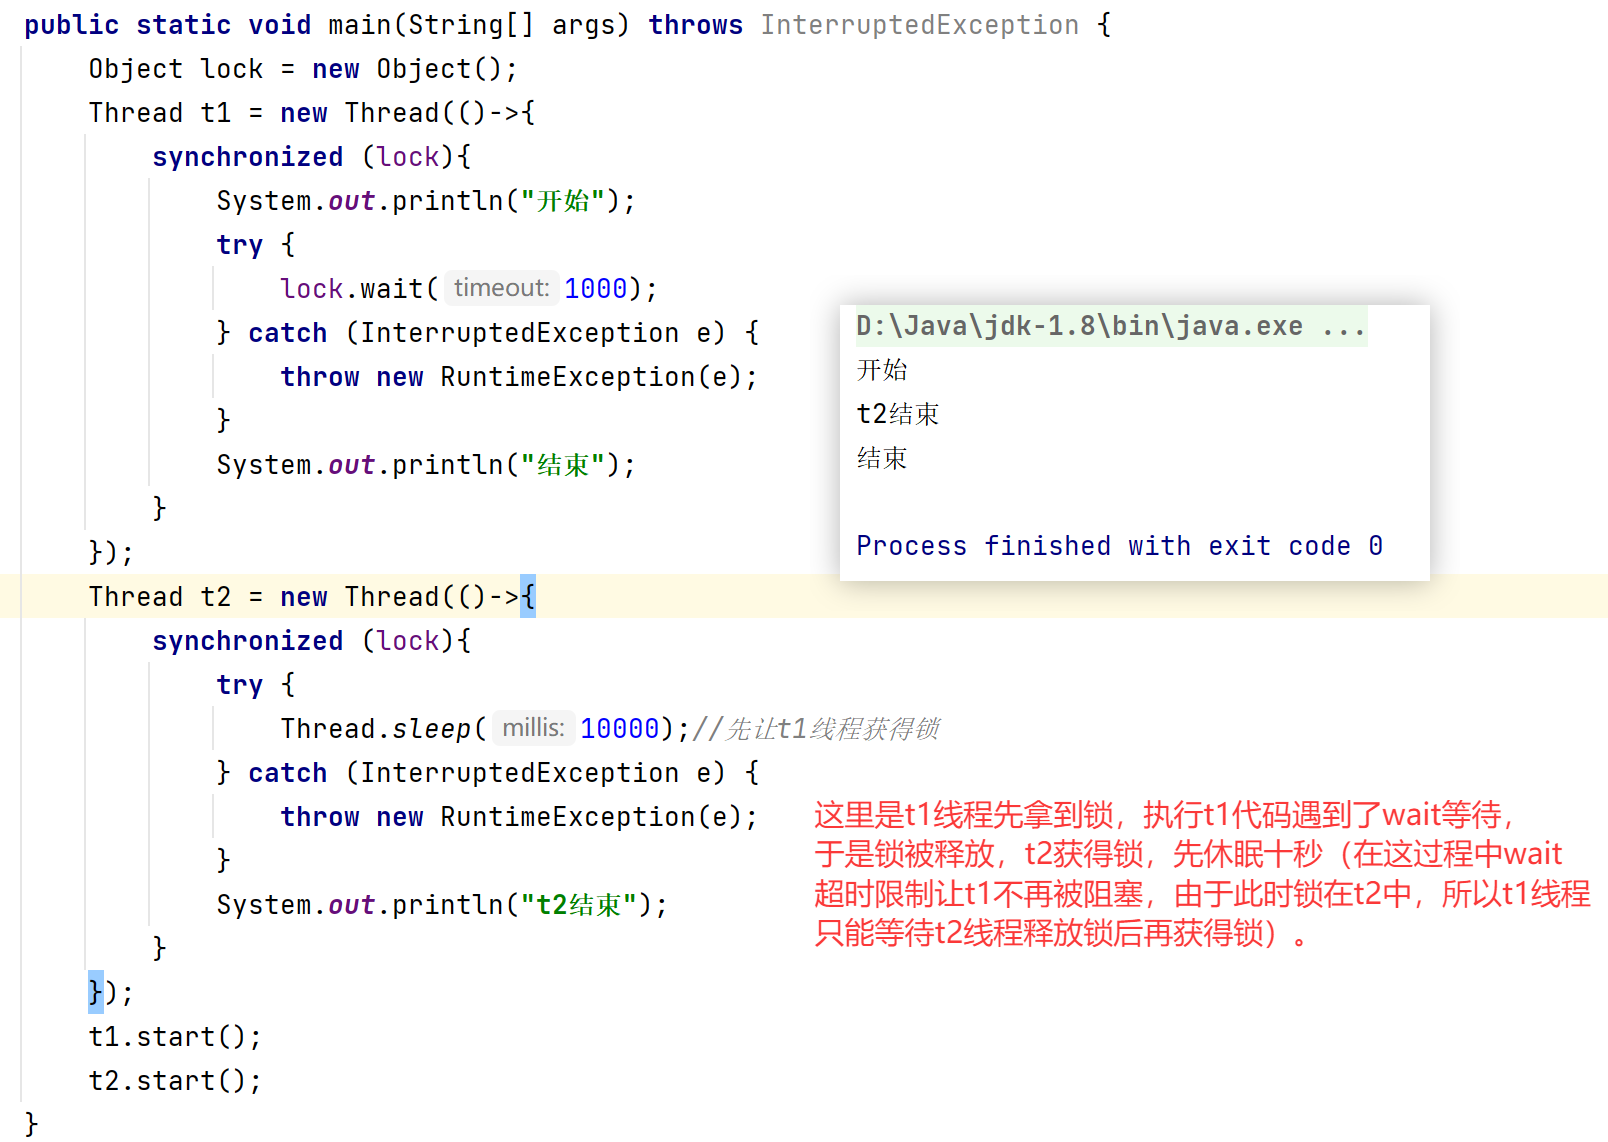Viewport: 1608px width, 1142px height.
Task: Click the highlighted closing brace before t1.start()
Action: pos(96,992)
